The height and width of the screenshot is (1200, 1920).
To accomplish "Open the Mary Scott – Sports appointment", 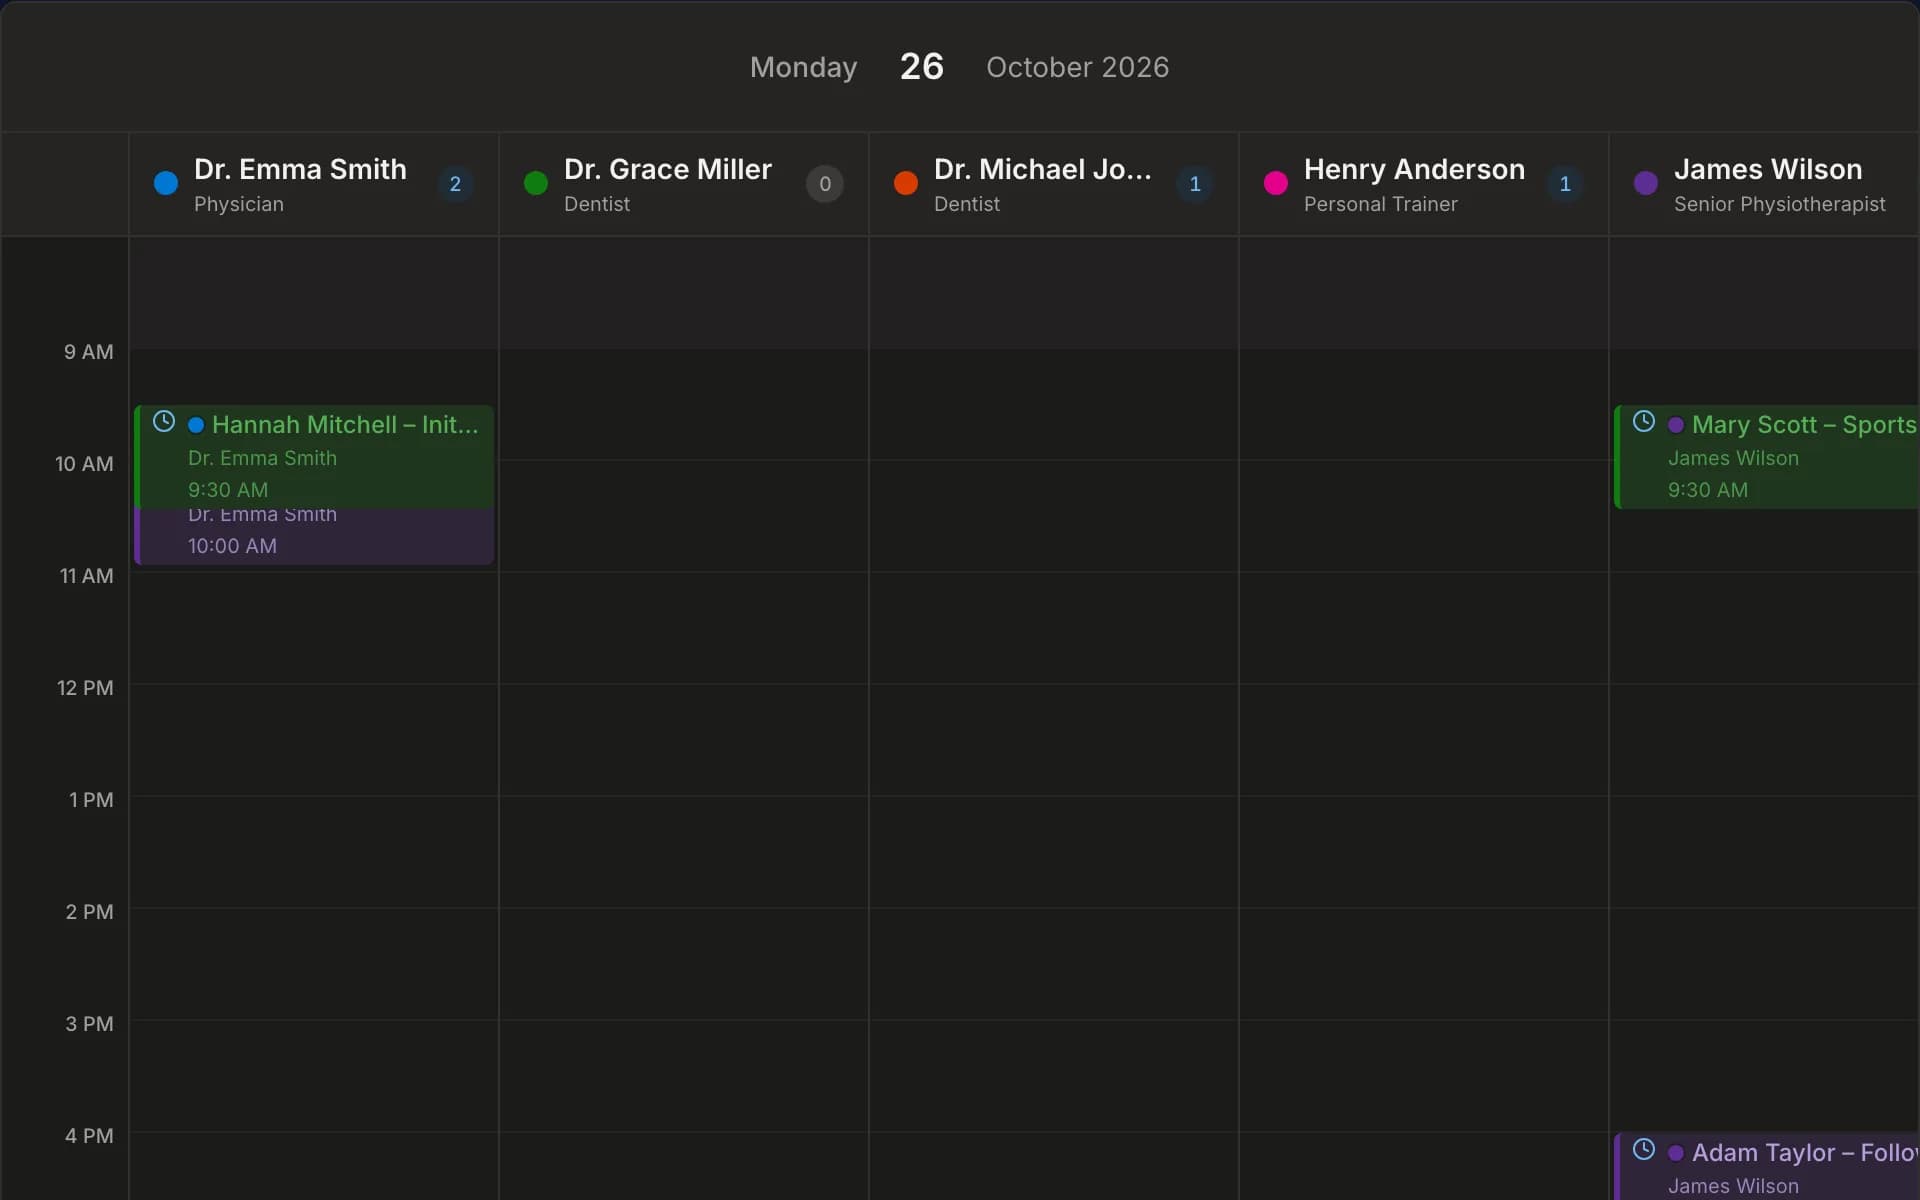I will (1767, 457).
